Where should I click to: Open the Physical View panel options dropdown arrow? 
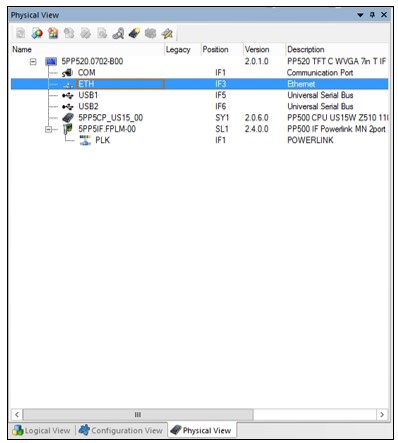point(360,15)
